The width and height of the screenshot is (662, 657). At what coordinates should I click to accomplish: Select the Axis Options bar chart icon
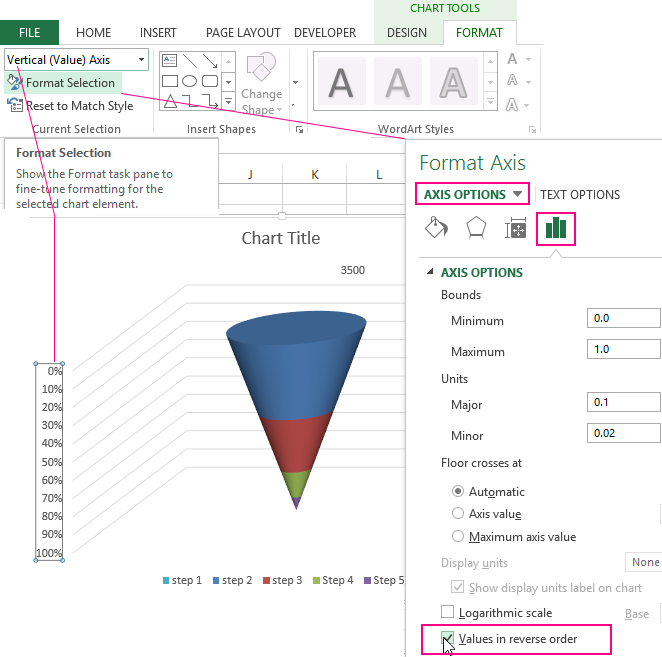[x=556, y=229]
